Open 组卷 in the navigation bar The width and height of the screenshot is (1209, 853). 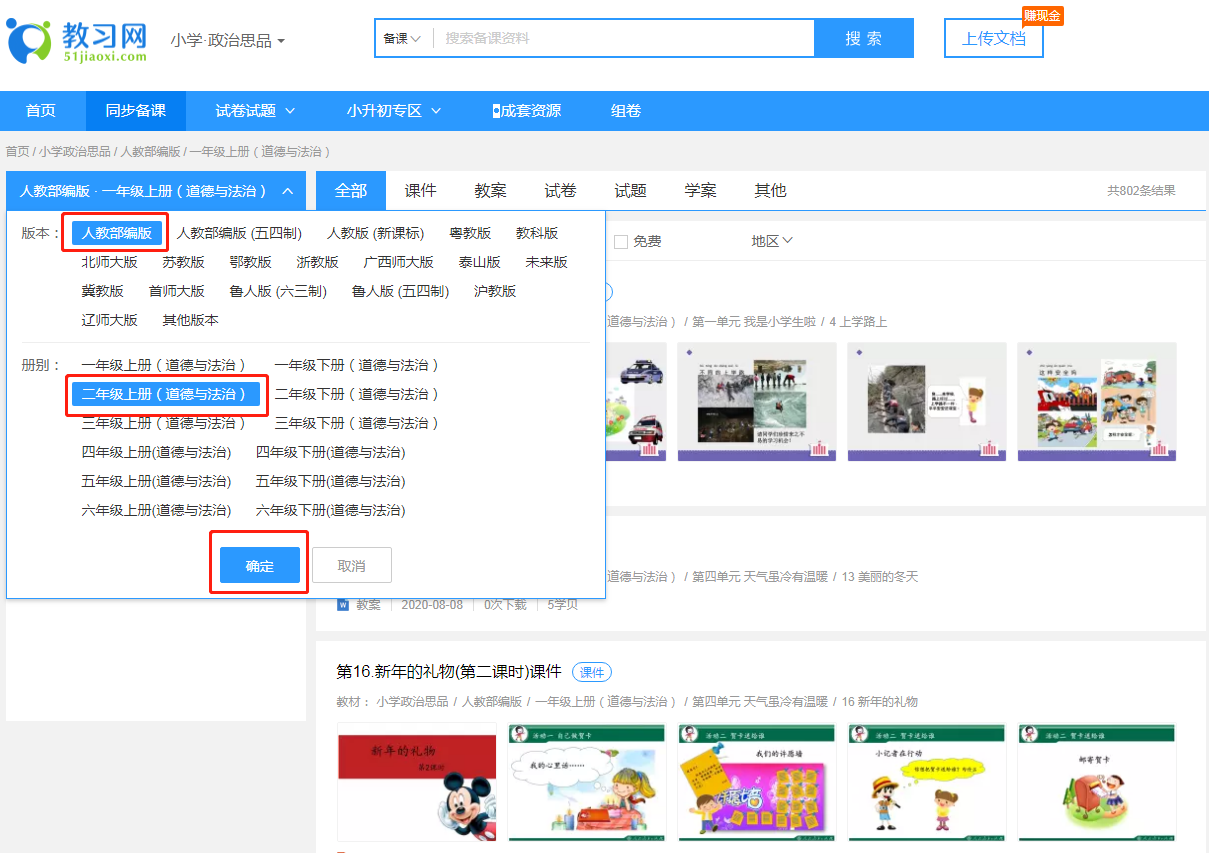coord(626,111)
